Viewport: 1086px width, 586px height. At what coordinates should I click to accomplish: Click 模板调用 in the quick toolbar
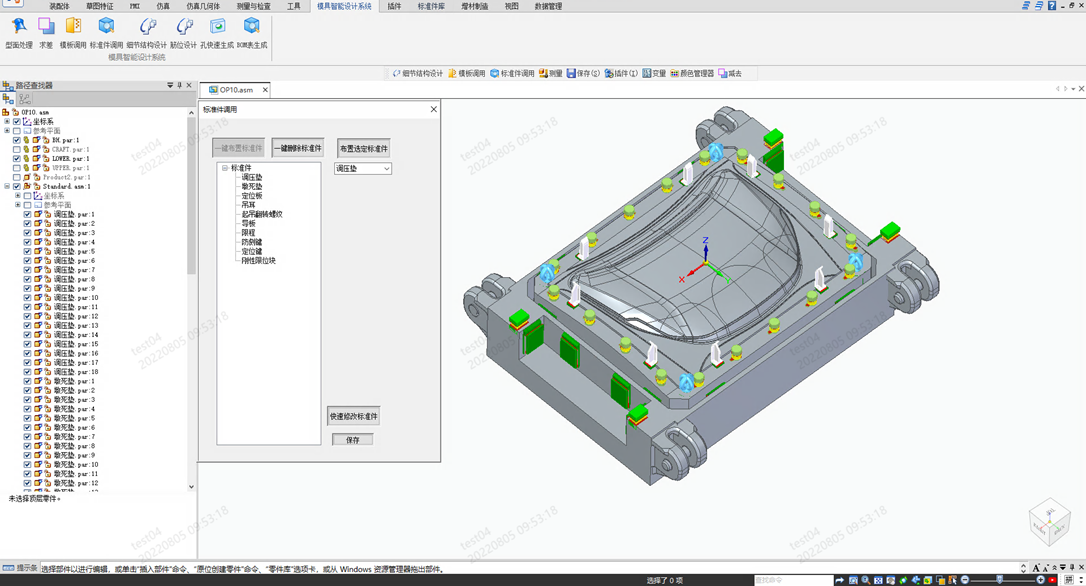pyautogui.click(x=466, y=73)
